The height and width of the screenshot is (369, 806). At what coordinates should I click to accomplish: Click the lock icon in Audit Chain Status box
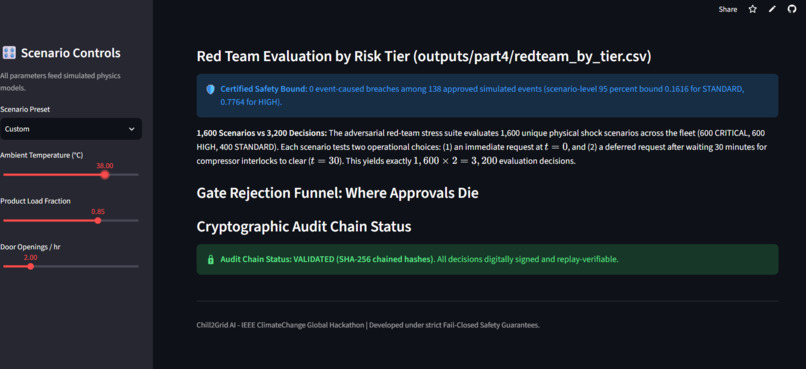point(210,260)
